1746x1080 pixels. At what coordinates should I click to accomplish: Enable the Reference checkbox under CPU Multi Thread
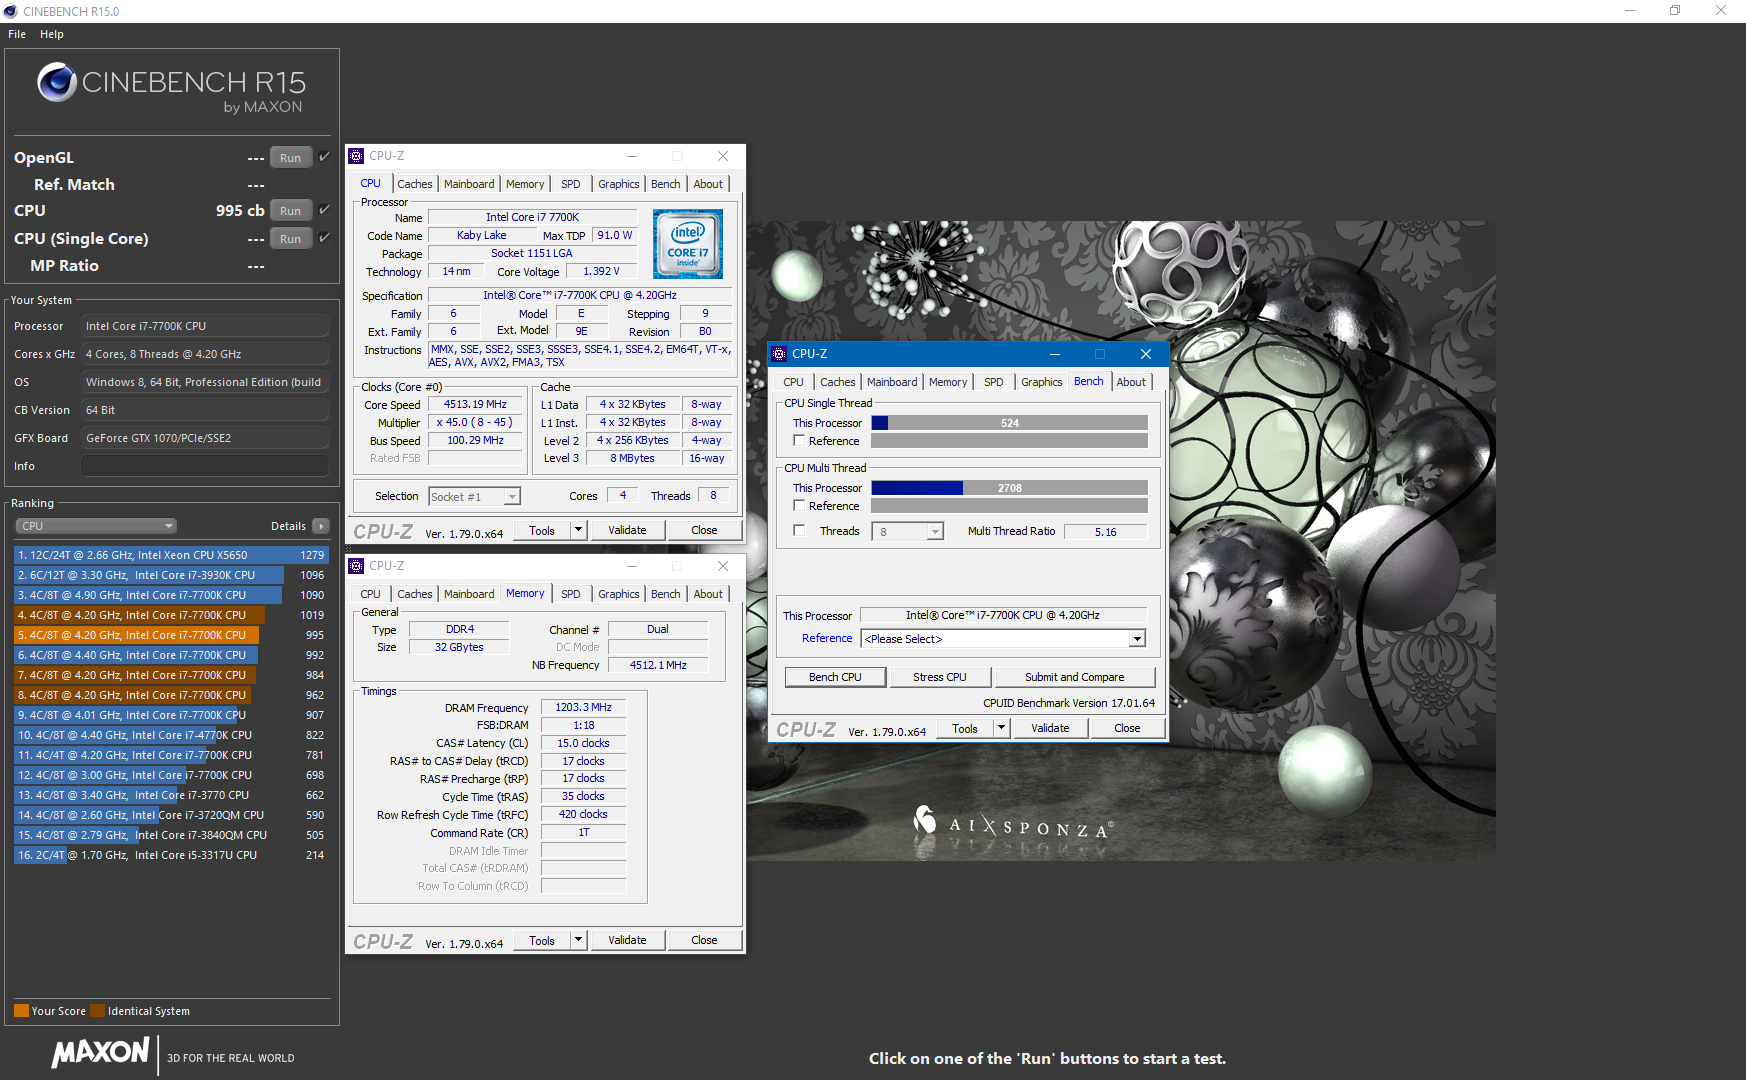pyautogui.click(x=799, y=506)
